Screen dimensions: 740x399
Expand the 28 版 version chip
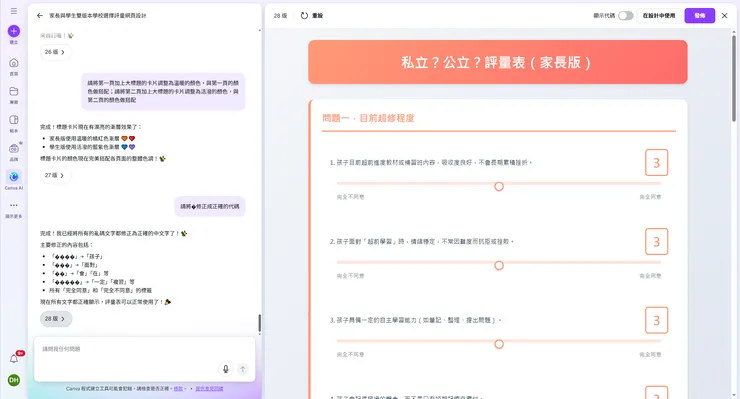(56, 319)
